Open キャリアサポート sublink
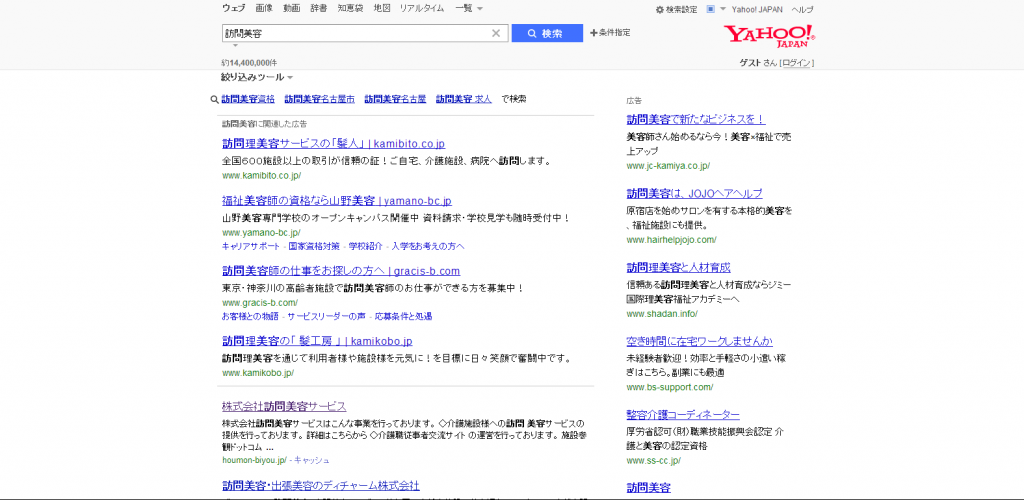 [x=251, y=246]
